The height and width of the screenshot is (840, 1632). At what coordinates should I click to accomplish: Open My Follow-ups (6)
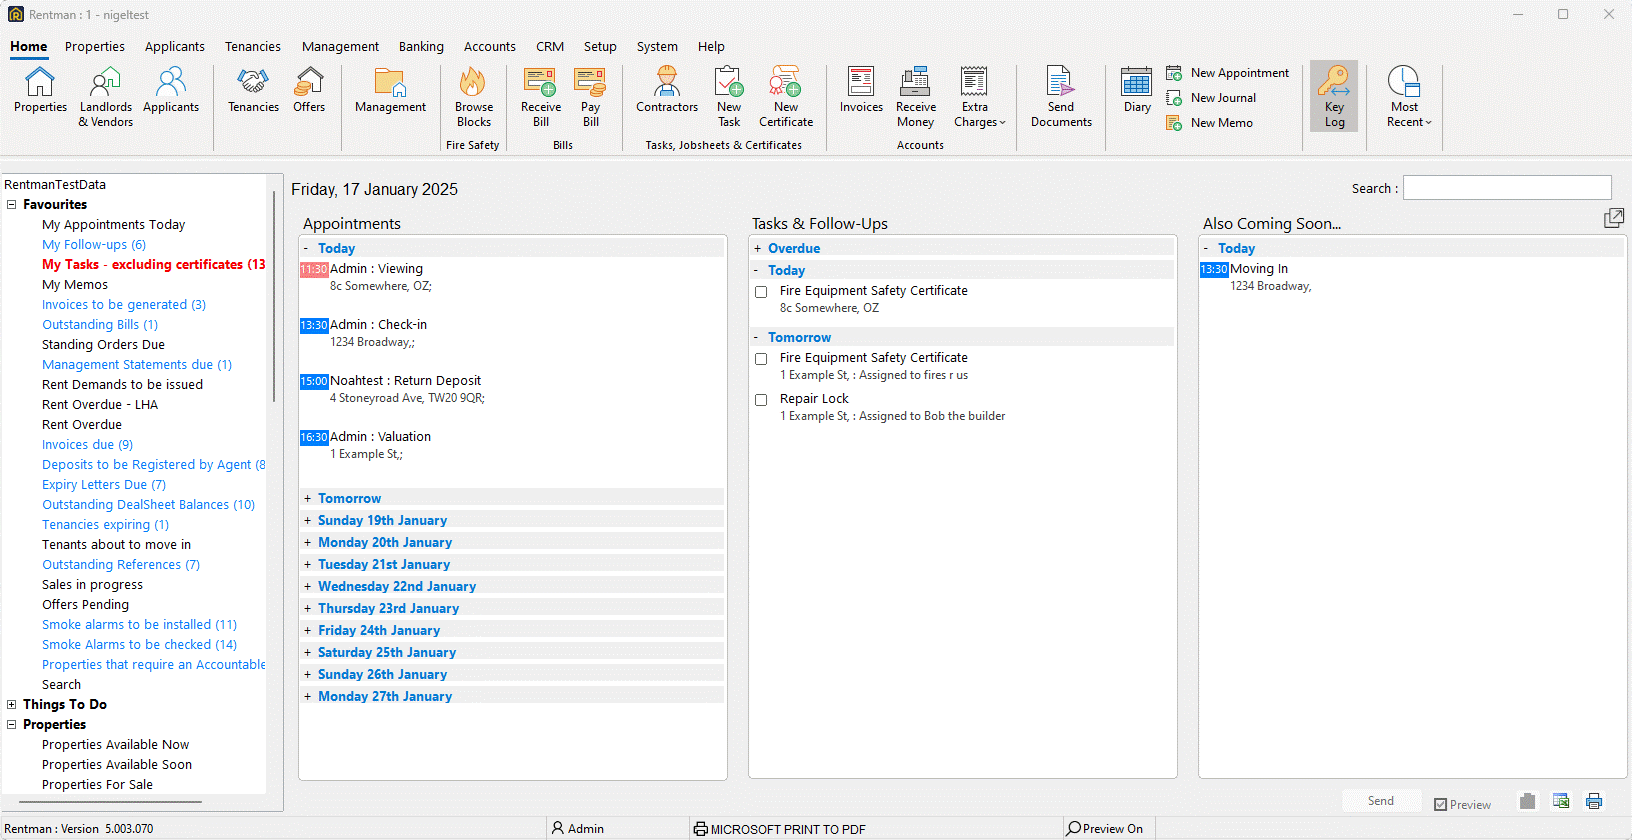(94, 245)
